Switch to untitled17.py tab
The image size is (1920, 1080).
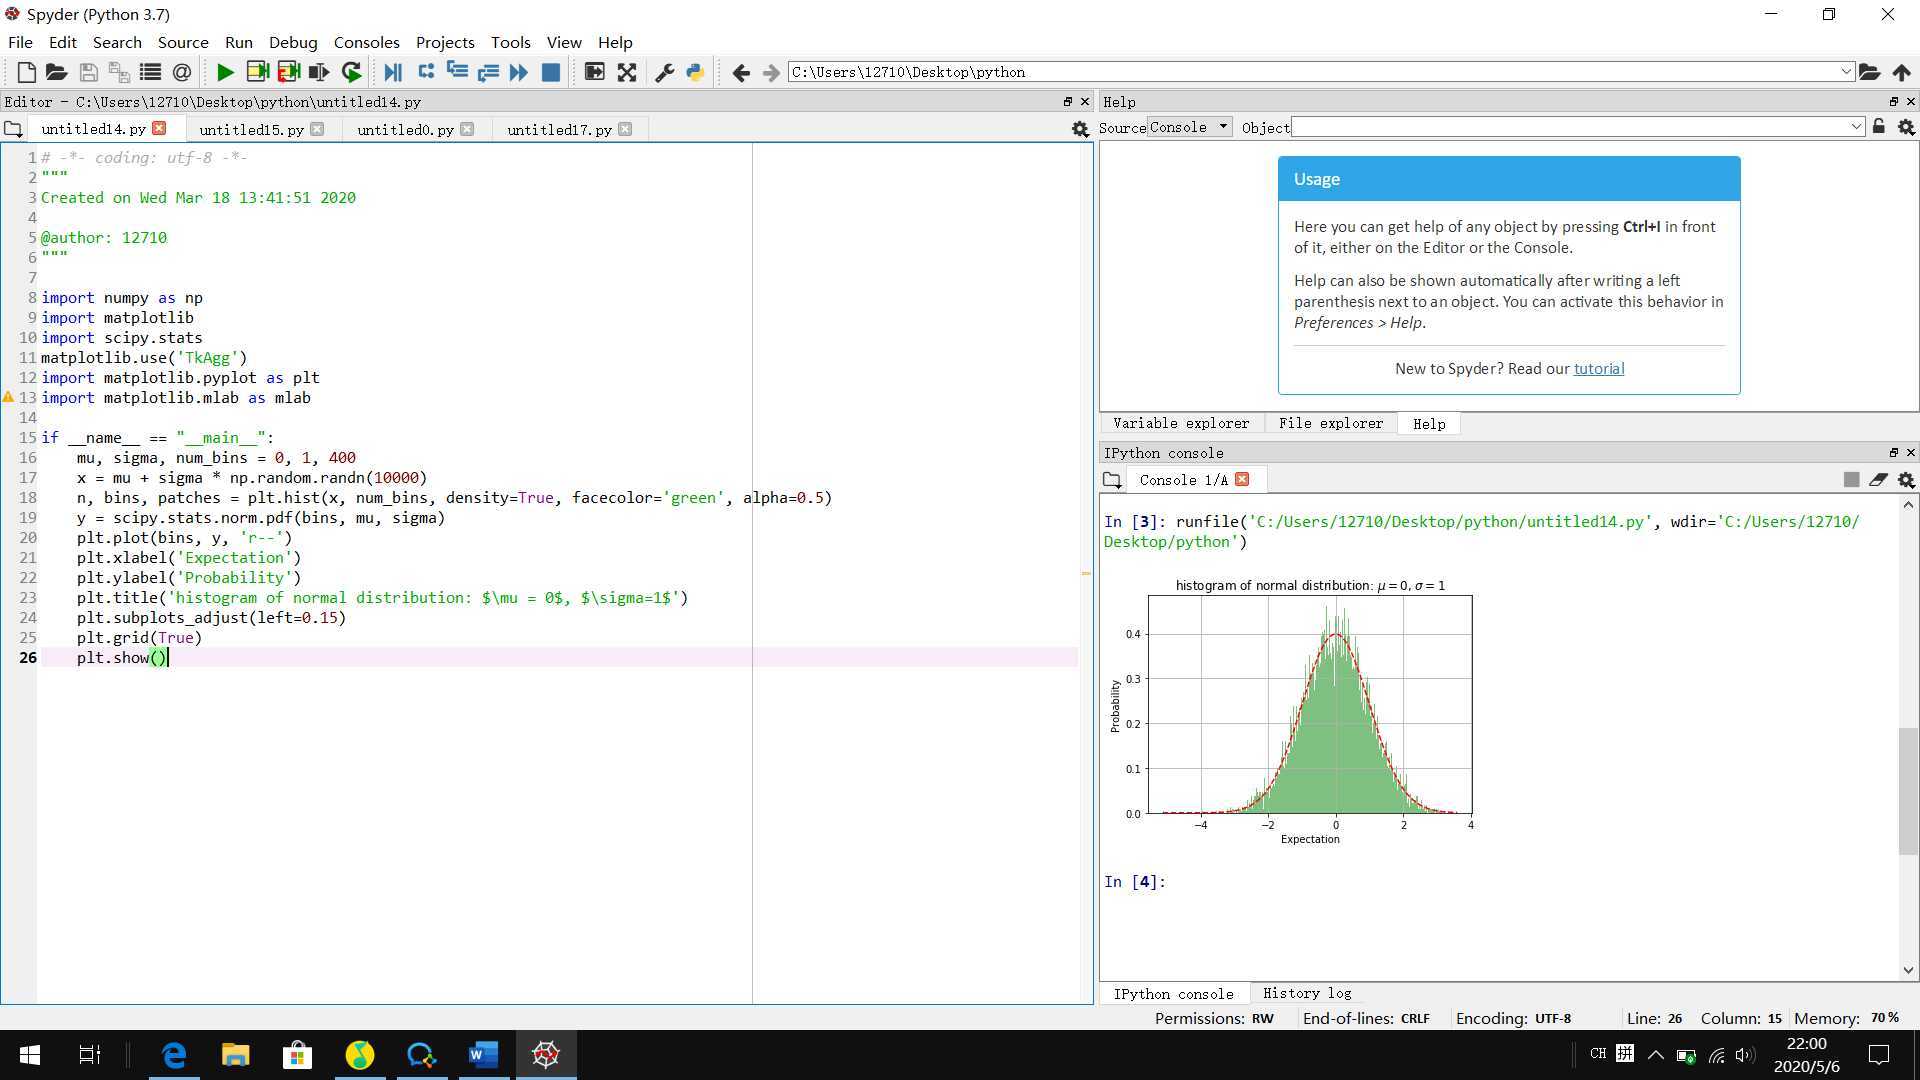coord(559,129)
